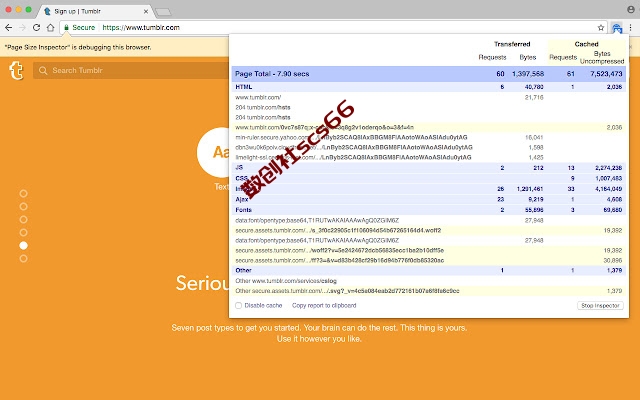Click the limelight-ssl request row
The width and height of the screenshot is (640, 400).
(x=429, y=158)
